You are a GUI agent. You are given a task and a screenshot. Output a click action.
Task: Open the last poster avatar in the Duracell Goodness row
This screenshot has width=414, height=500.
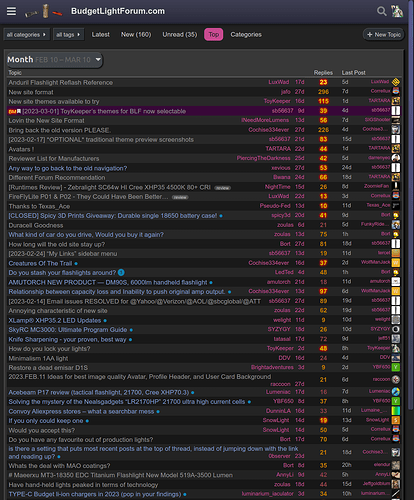[396, 225]
